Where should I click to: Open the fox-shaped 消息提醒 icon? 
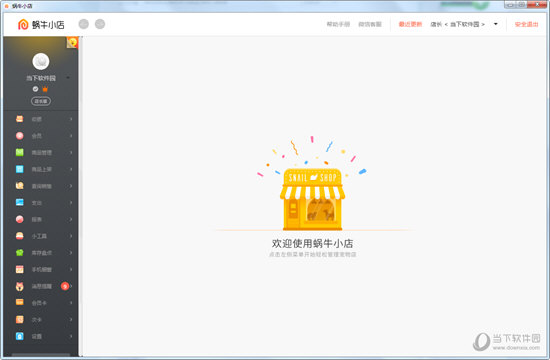(20, 286)
